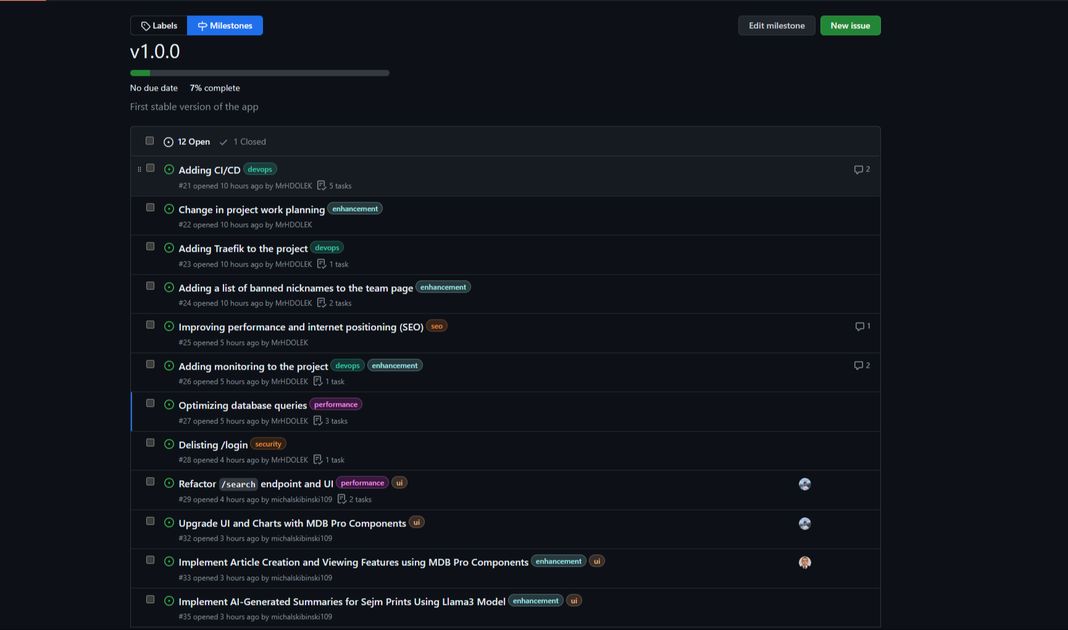Check the box for Adding Traefik to the project
This screenshot has height=630, width=1068.
150,247
